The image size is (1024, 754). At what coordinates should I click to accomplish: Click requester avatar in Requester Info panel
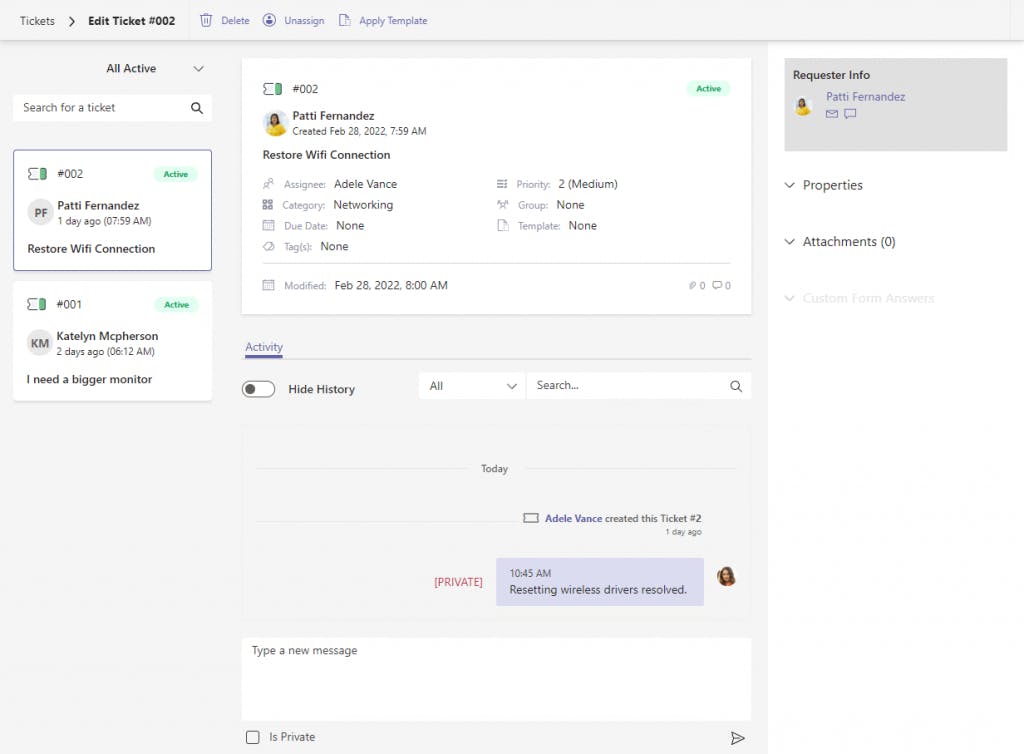[x=803, y=105]
